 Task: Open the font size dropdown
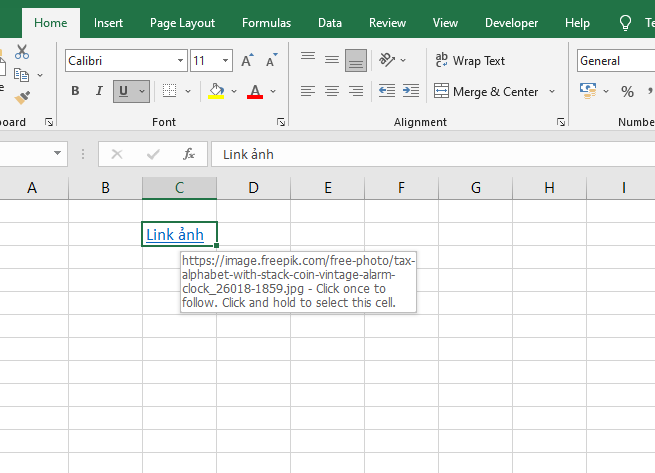[x=226, y=61]
